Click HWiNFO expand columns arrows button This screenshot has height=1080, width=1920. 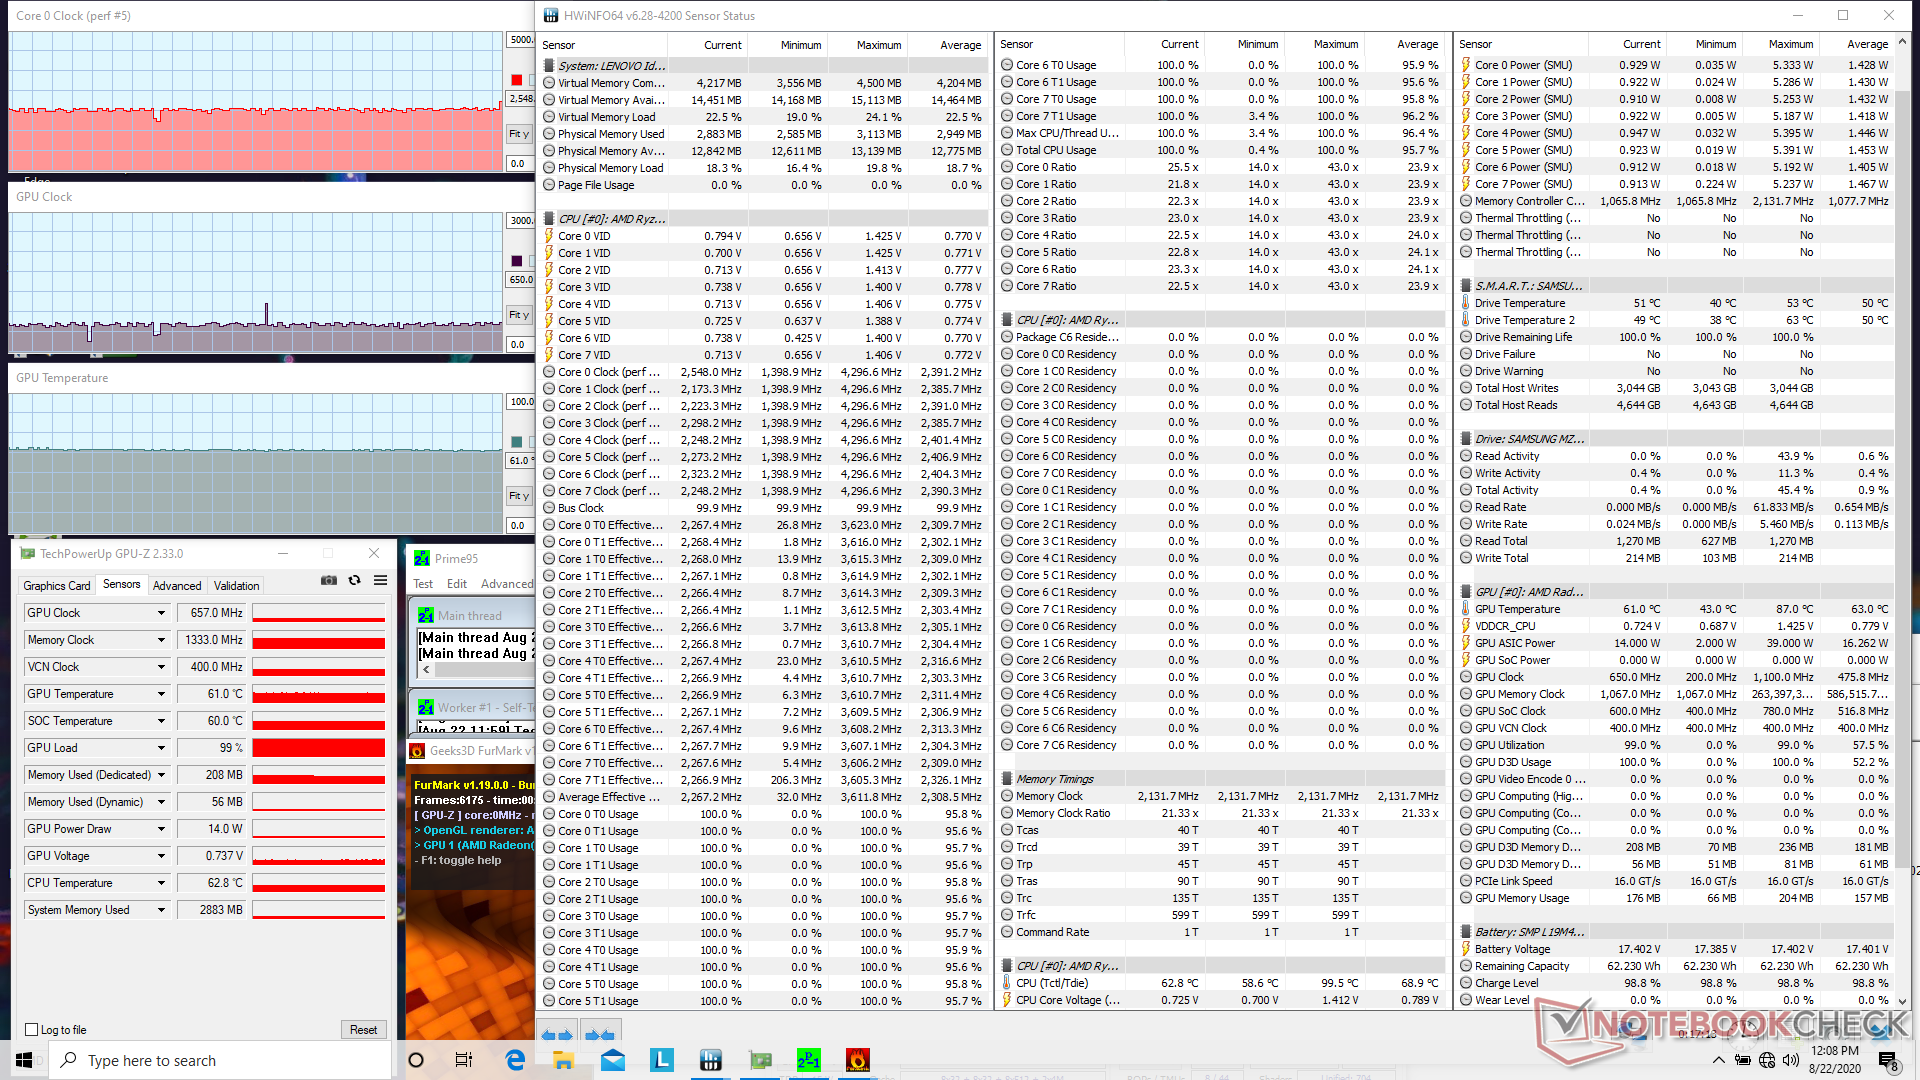[x=558, y=1034]
